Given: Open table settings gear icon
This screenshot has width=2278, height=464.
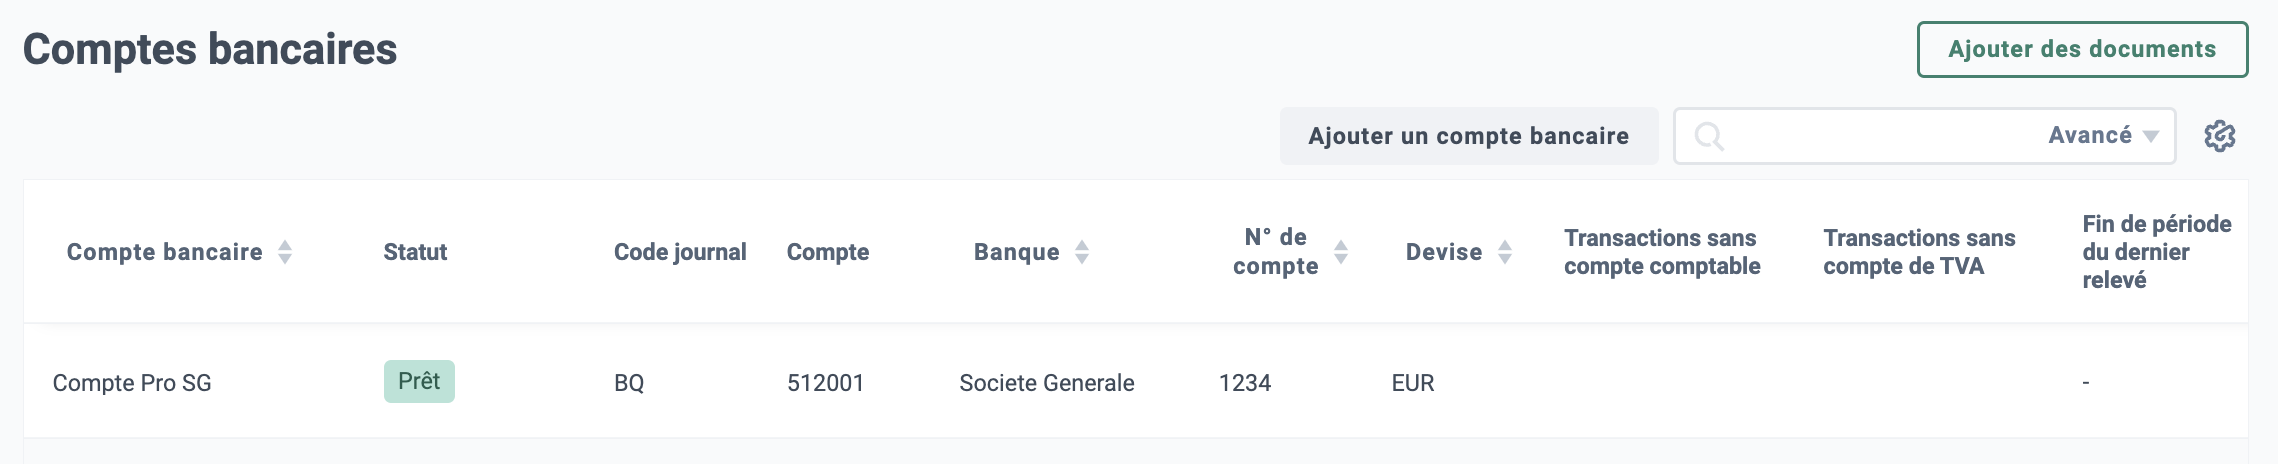Looking at the screenshot, I should (x=2219, y=136).
